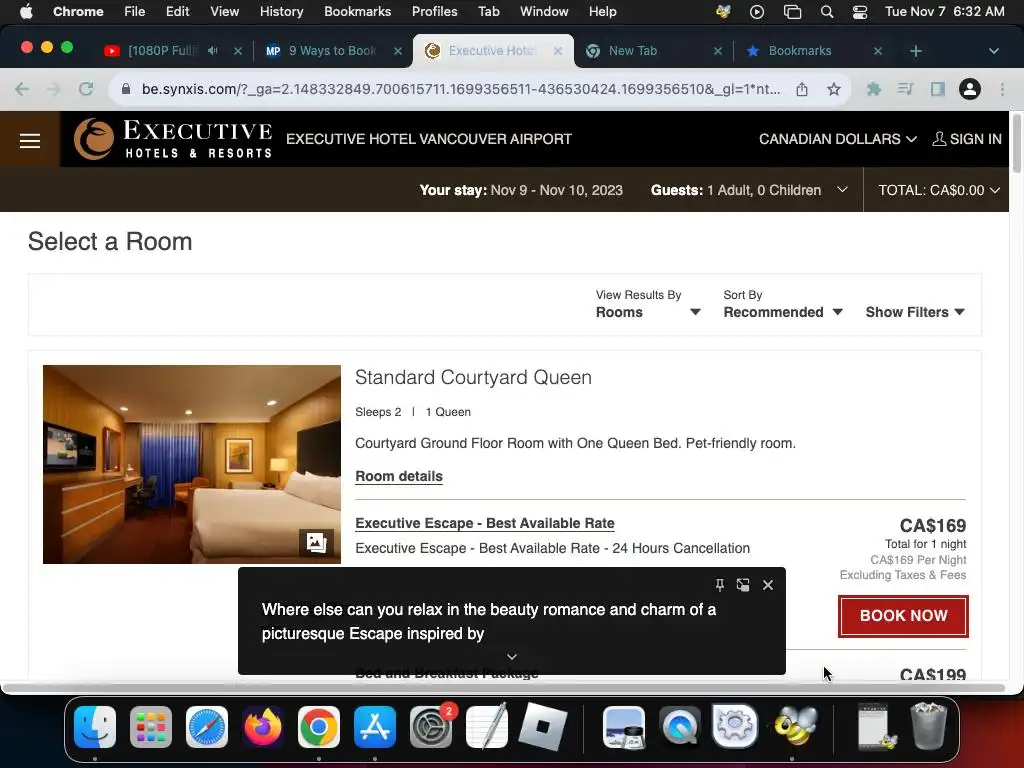Click the address bar URL field

pyautogui.click(x=460, y=89)
